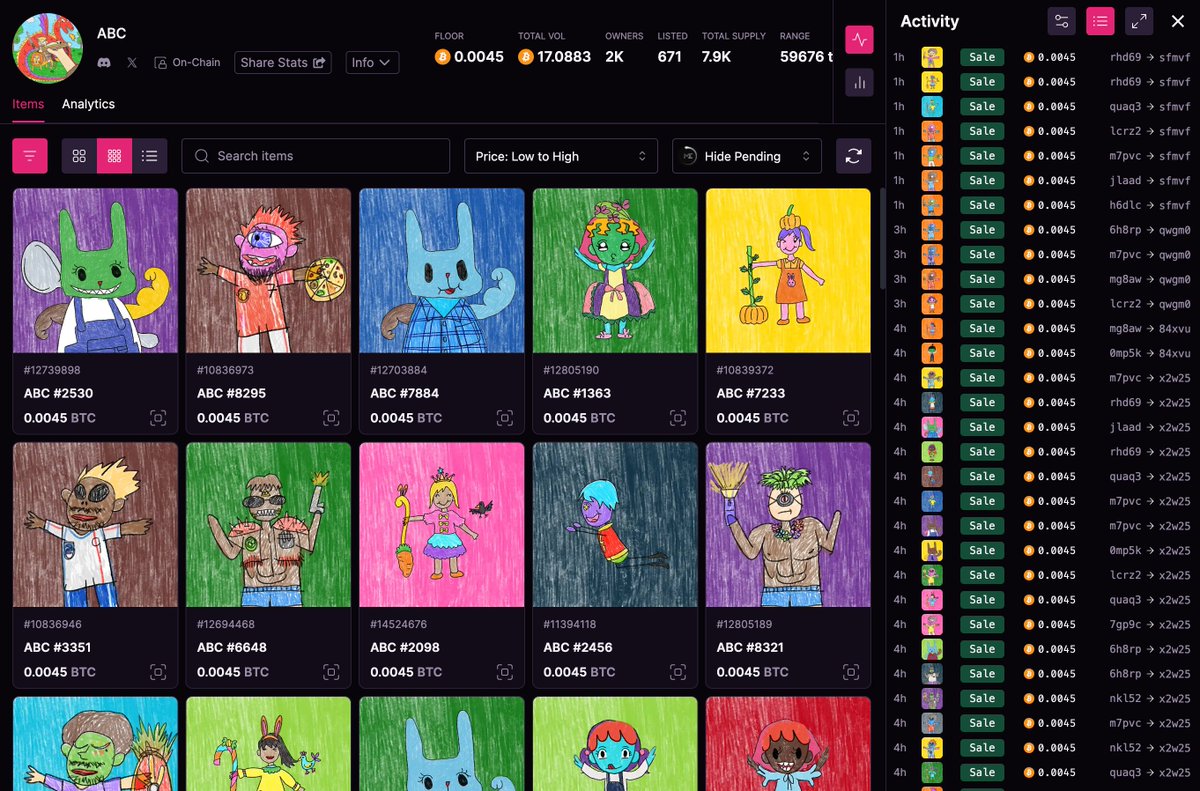Click the ABC #2098 title
The height and width of the screenshot is (791, 1200).
click(404, 647)
